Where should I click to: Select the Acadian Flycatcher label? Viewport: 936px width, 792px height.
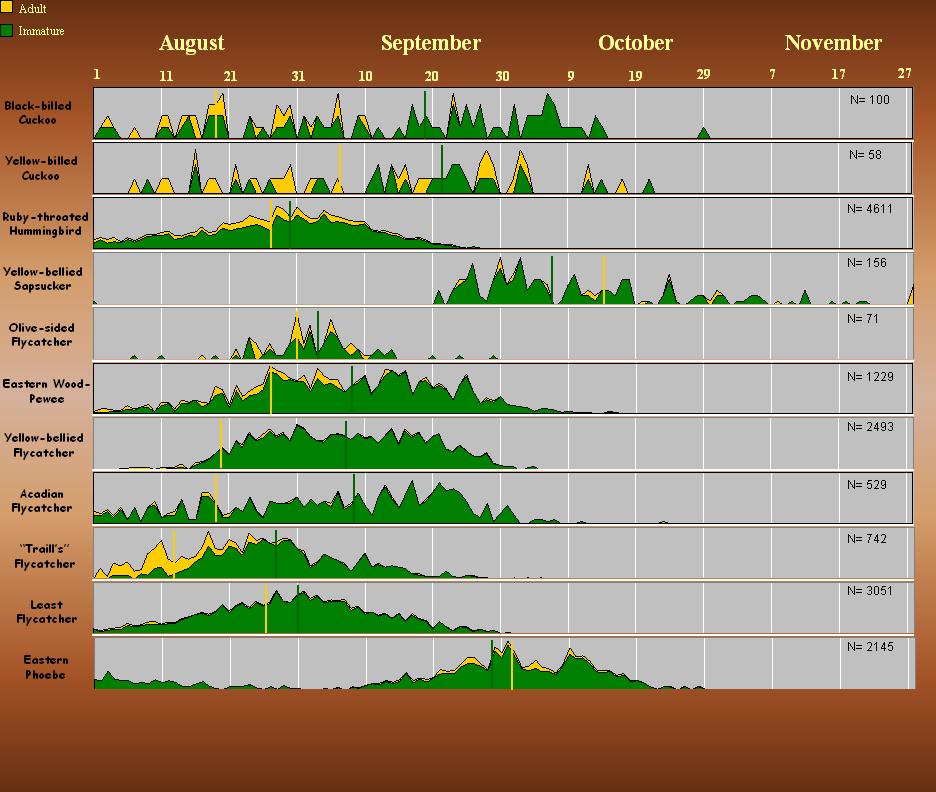click(41, 500)
